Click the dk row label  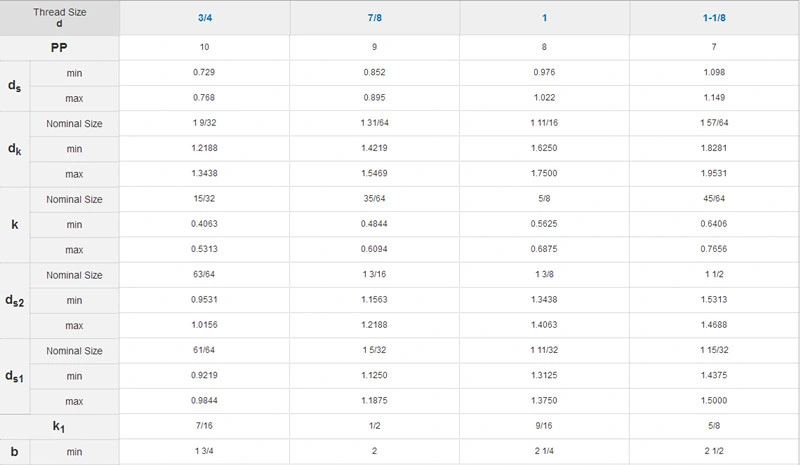pos(14,149)
